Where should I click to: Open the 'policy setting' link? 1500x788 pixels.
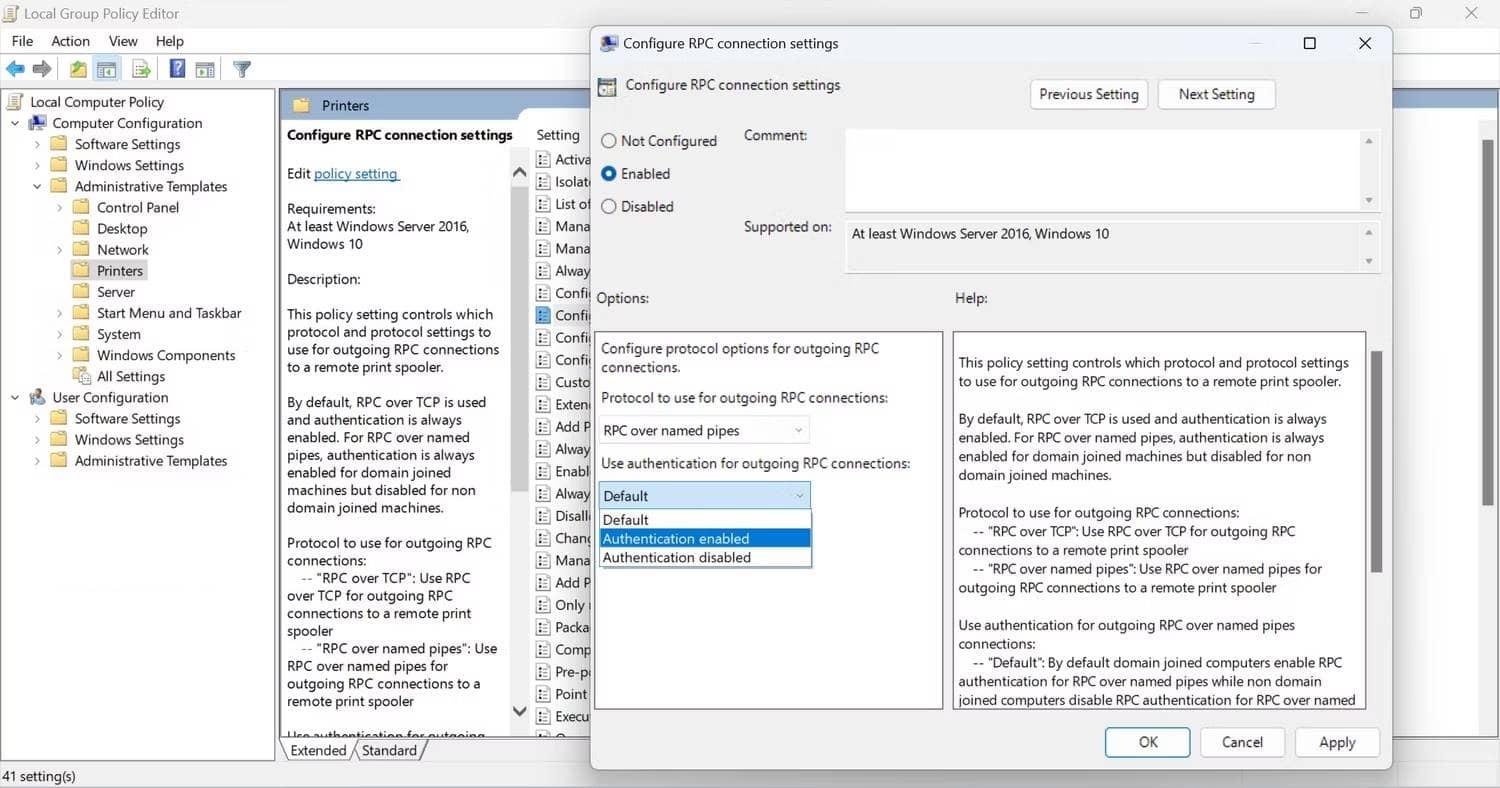(x=356, y=173)
